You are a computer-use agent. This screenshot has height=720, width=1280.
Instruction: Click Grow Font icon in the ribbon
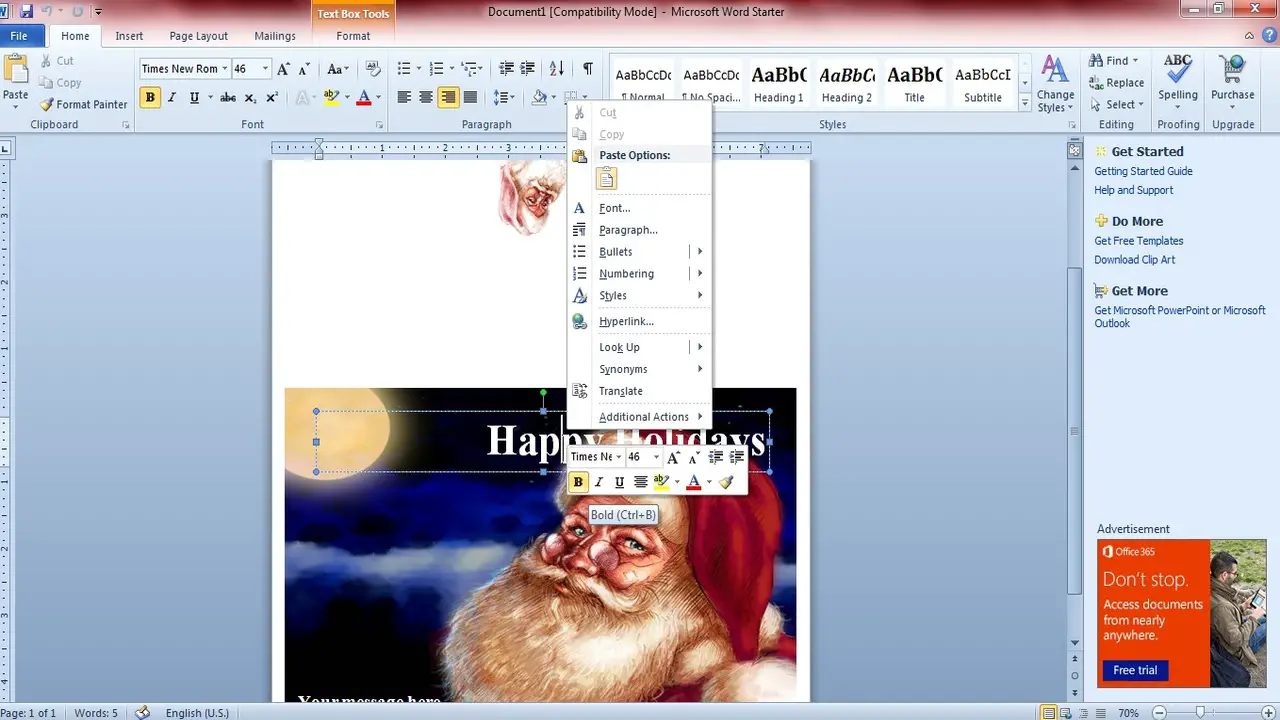[284, 69]
